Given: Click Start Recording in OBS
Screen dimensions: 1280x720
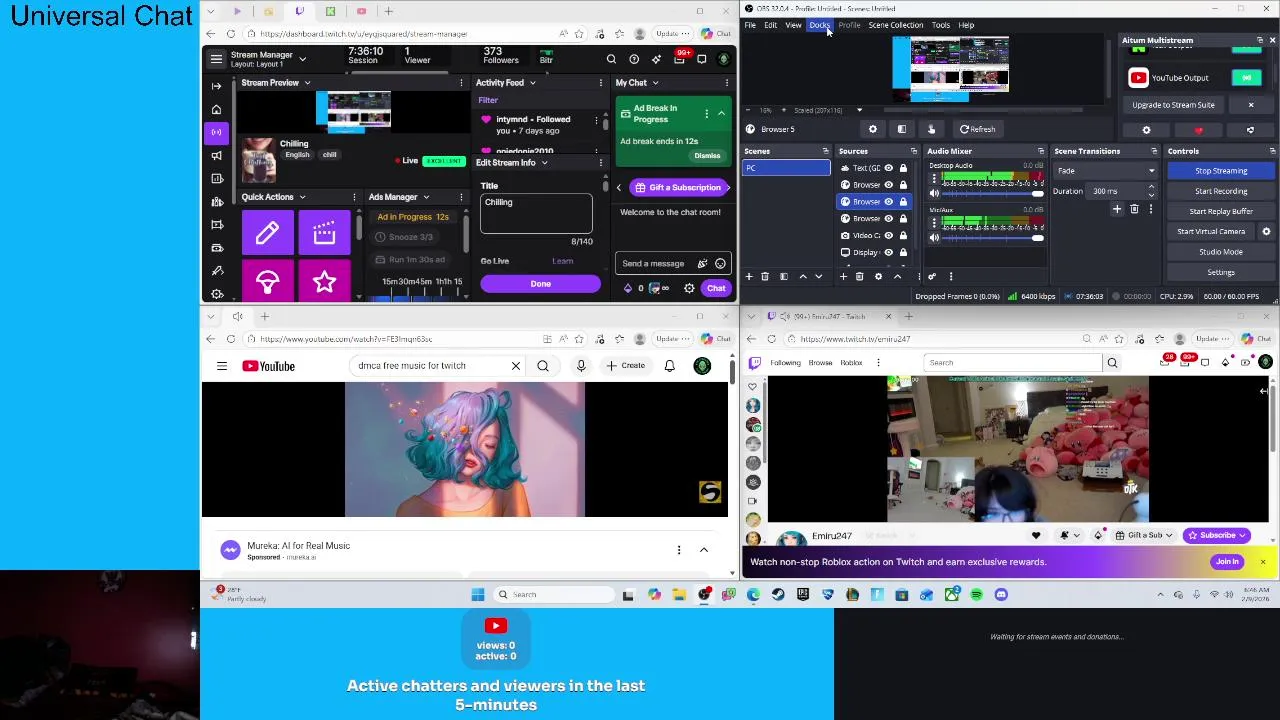Looking at the screenshot, I should 1221,191.
